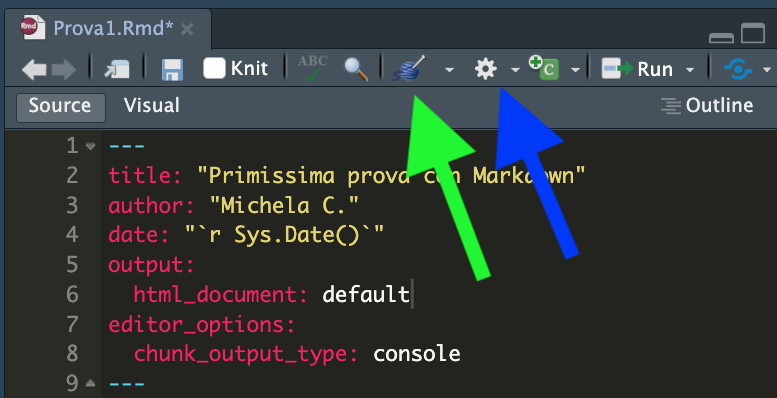777x398 pixels.
Task: Save the current document
Action: [x=172, y=69]
